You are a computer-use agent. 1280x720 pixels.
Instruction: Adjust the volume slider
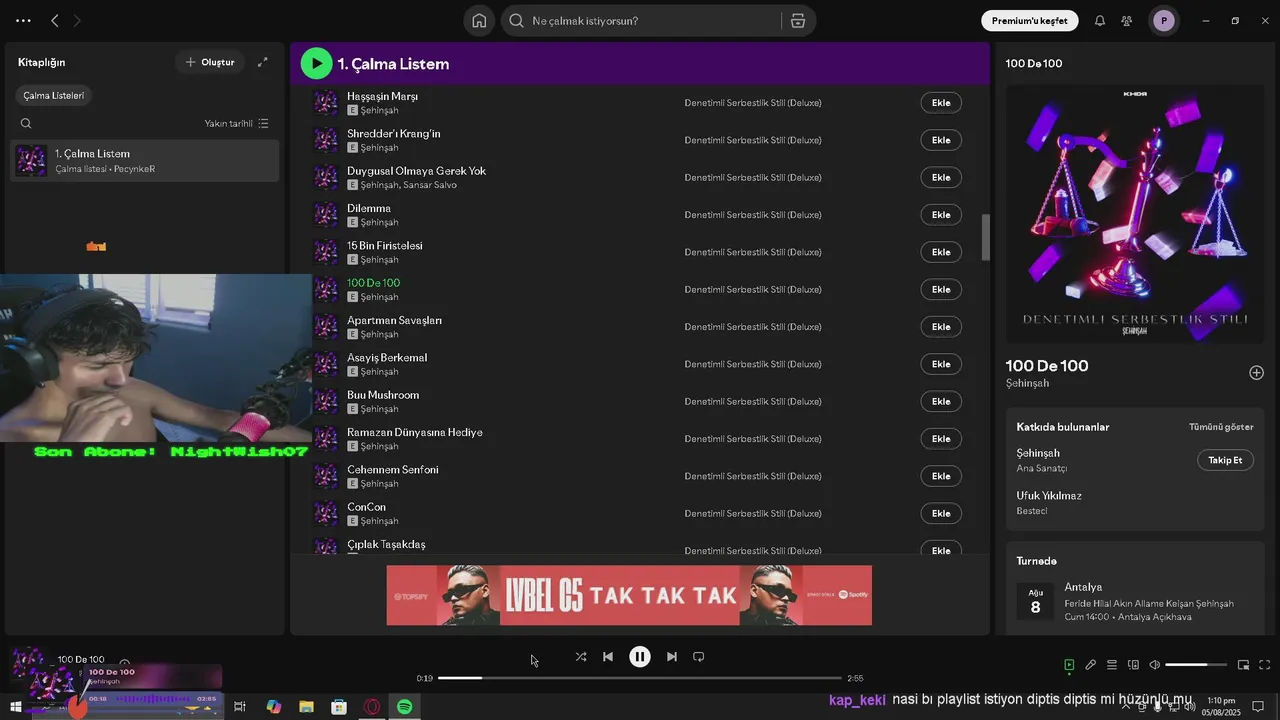pyautogui.click(x=1196, y=665)
